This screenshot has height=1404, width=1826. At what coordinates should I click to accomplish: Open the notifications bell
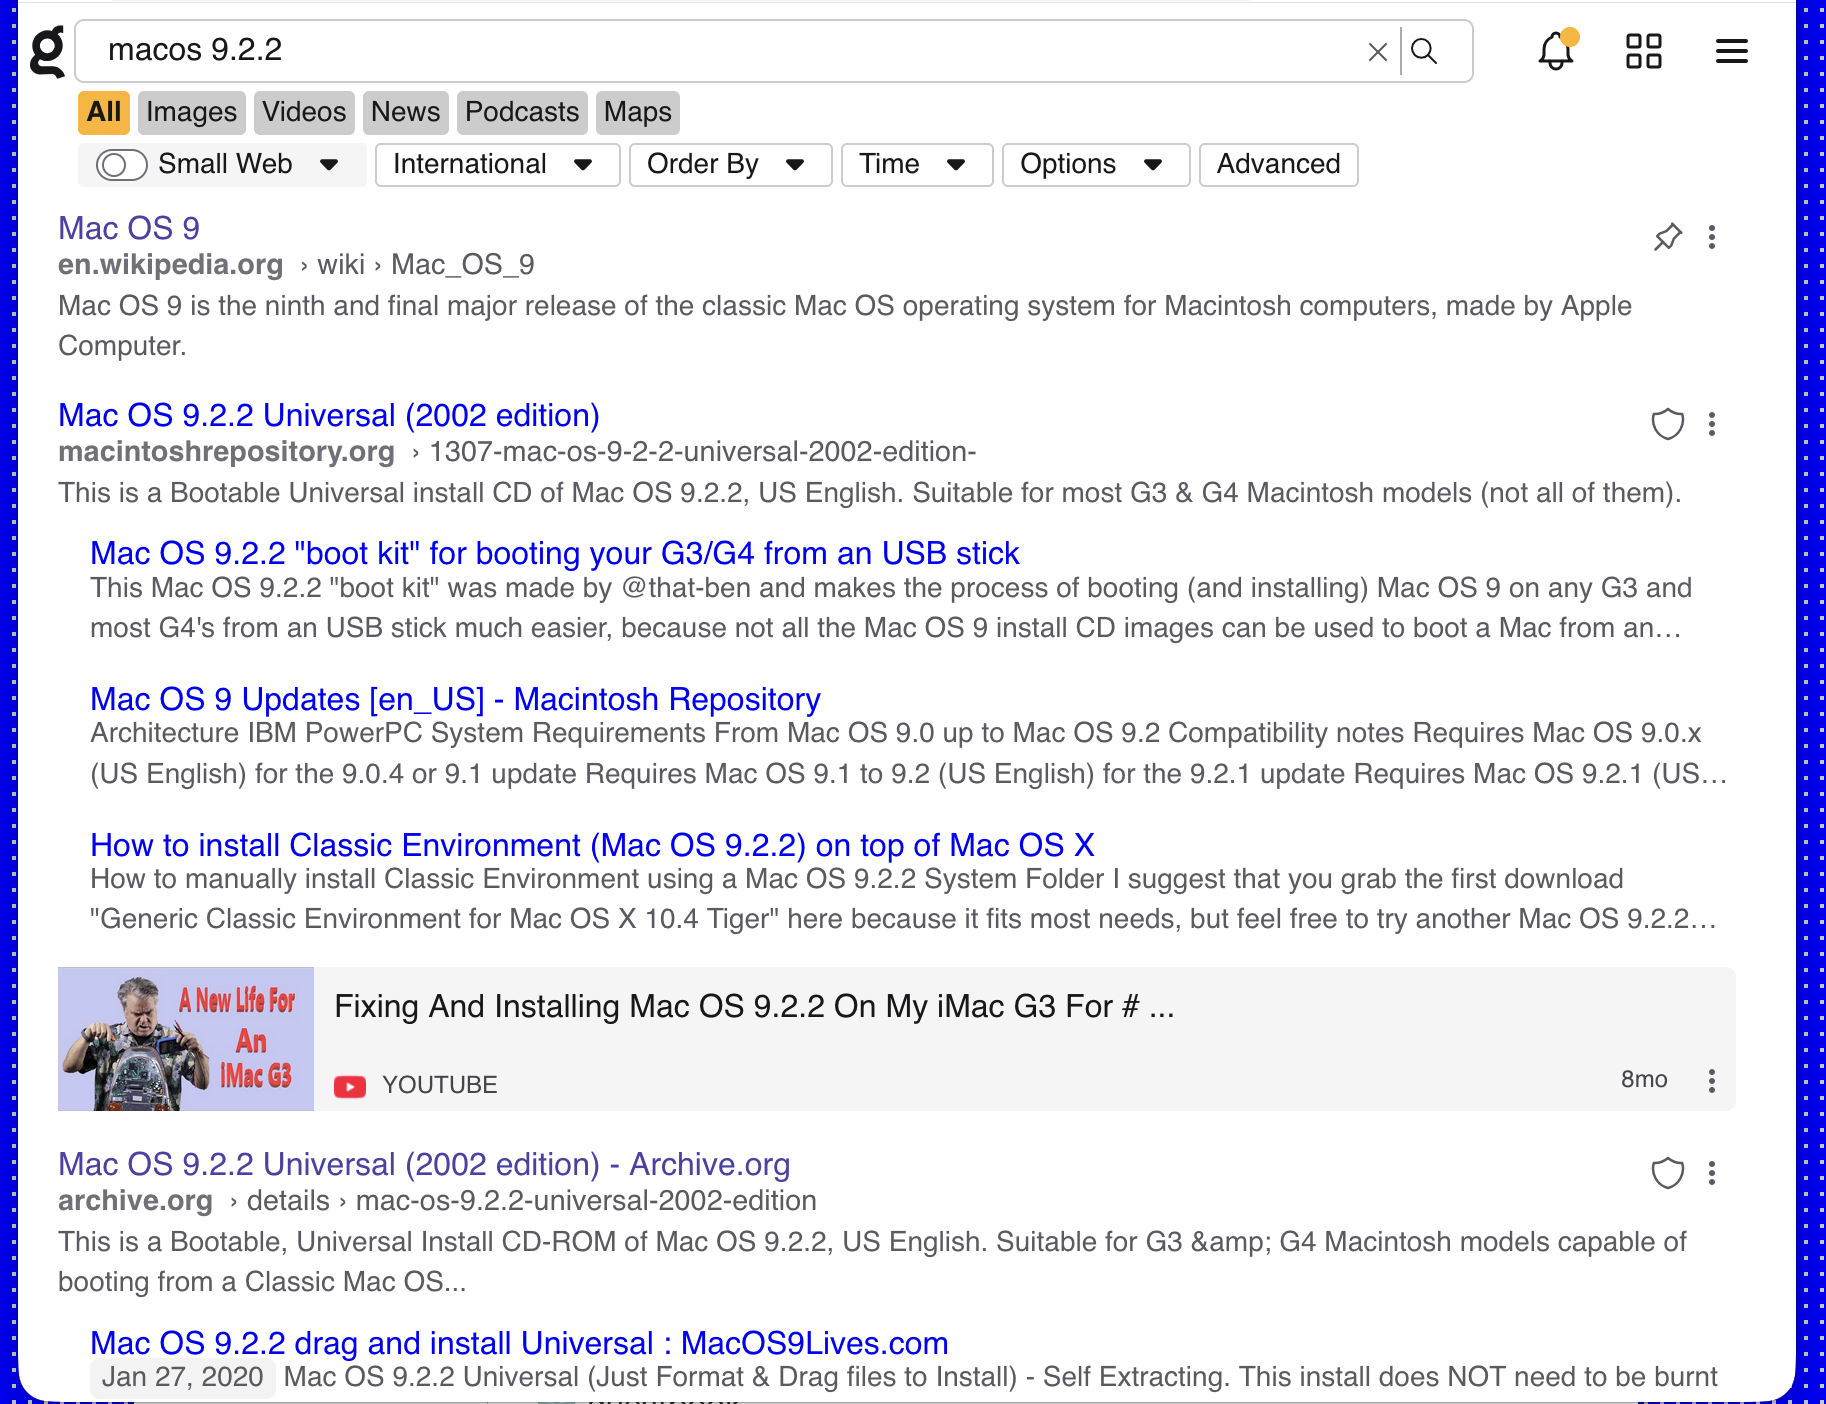[1554, 51]
